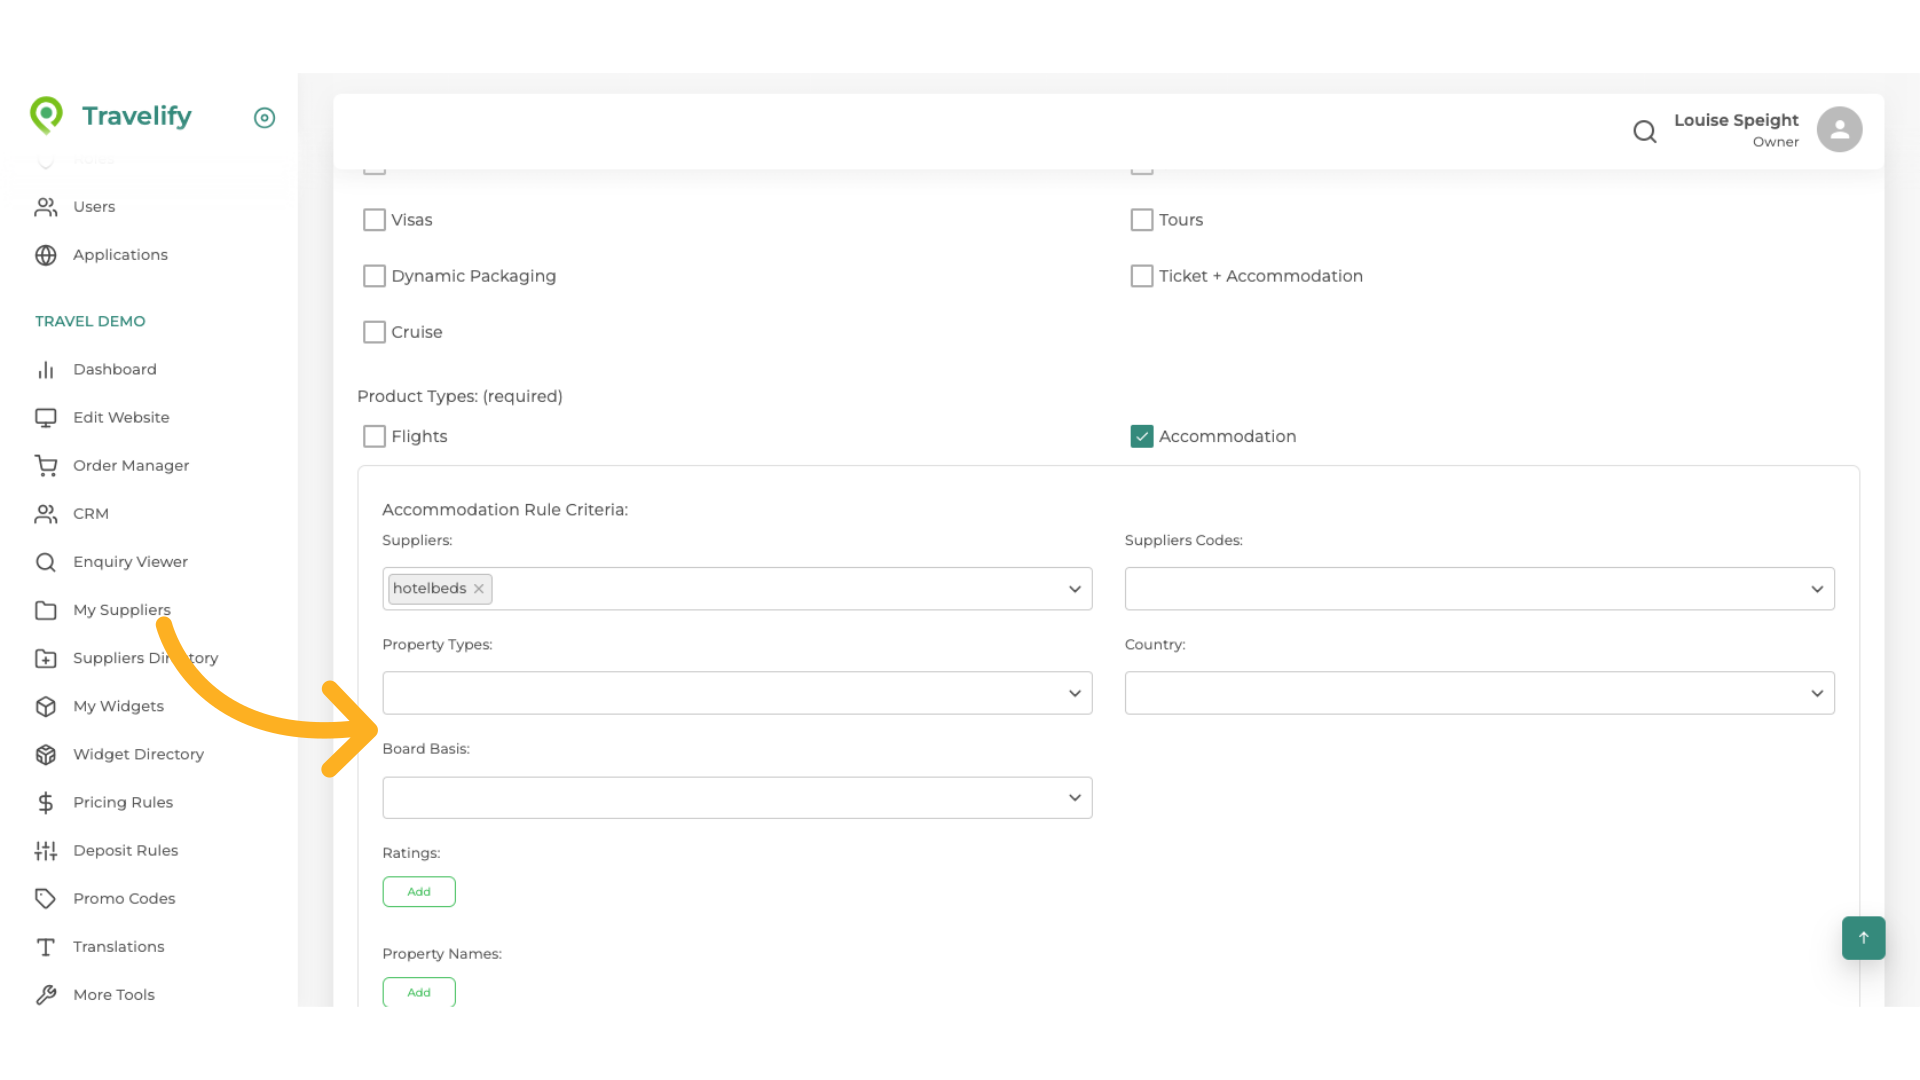
Task: Select the Enquiry Viewer magnifier icon
Action: pos(46,561)
